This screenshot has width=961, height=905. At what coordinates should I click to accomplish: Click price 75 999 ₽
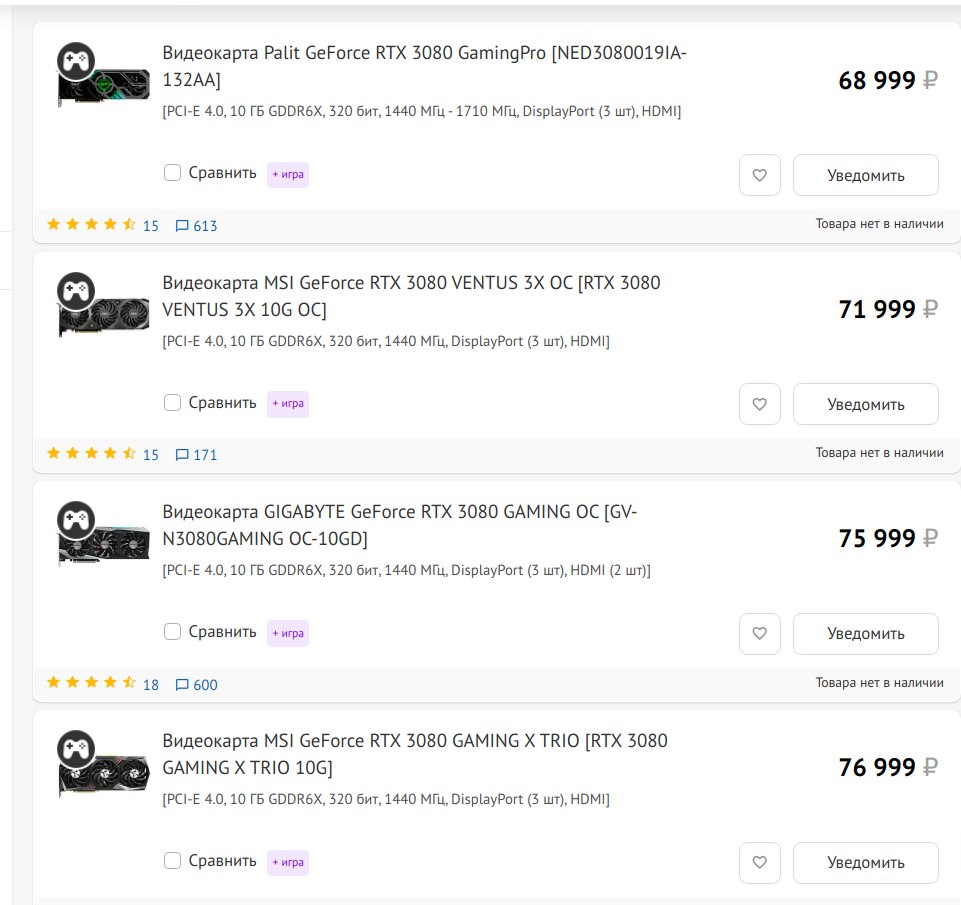[x=888, y=539]
